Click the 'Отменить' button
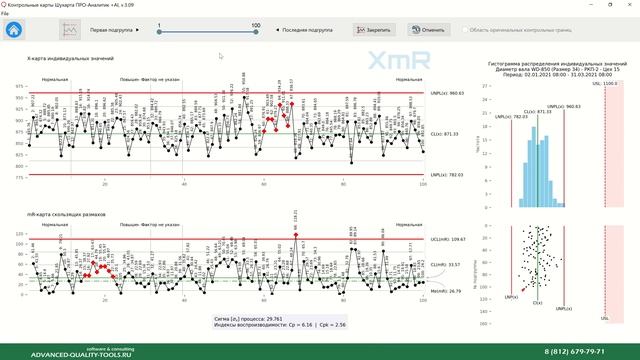640x360 pixels. (x=429, y=30)
